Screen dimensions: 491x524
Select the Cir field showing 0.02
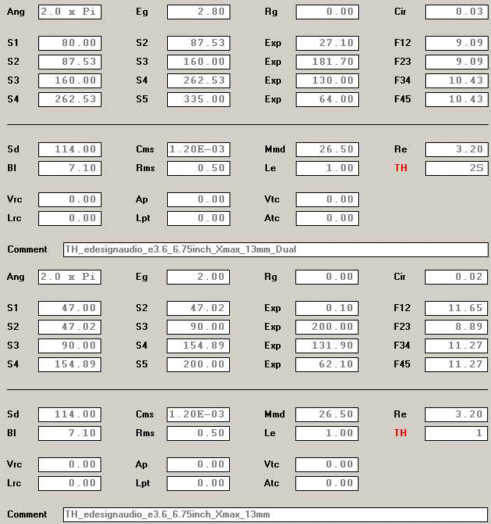[456, 277]
